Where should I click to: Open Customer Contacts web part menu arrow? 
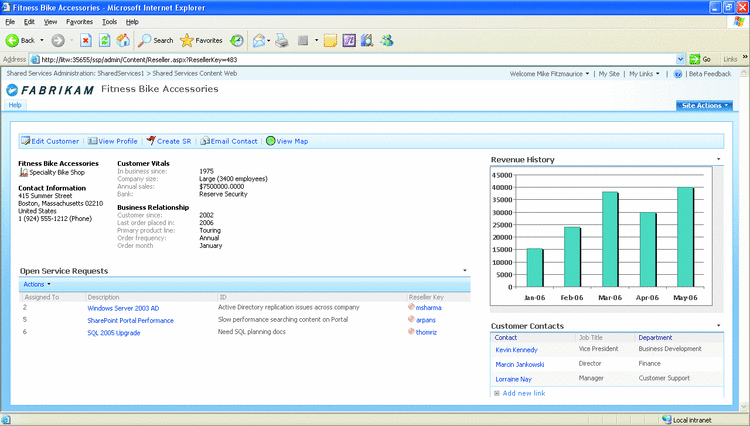pyautogui.click(x=718, y=326)
